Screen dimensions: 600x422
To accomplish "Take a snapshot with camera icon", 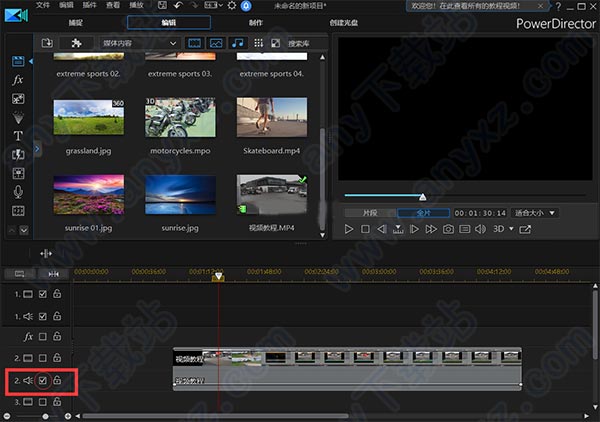I will click(448, 229).
